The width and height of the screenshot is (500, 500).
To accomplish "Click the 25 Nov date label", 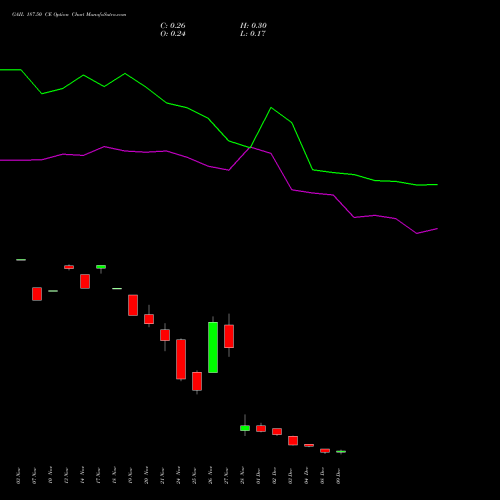I will (194, 475).
